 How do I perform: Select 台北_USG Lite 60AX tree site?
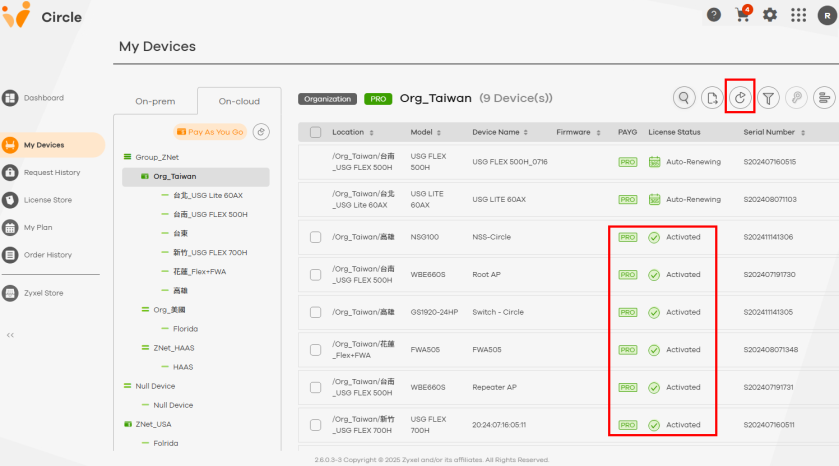click(x=208, y=195)
